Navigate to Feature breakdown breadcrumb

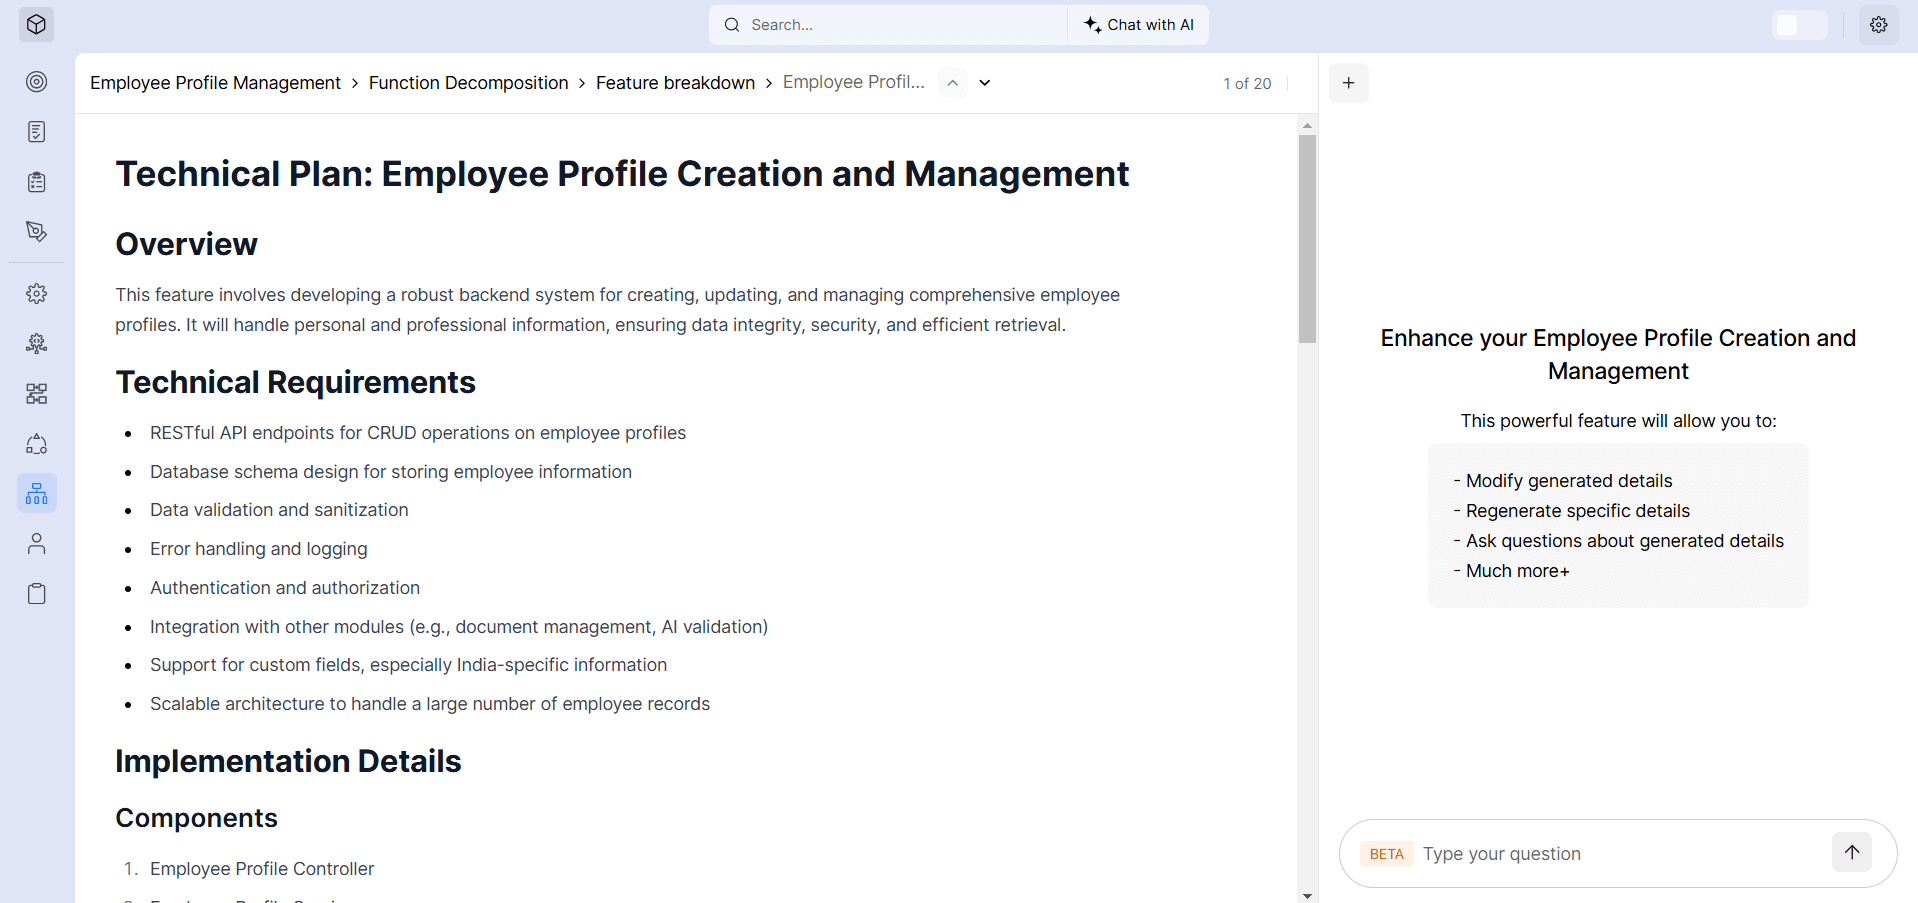click(x=675, y=83)
